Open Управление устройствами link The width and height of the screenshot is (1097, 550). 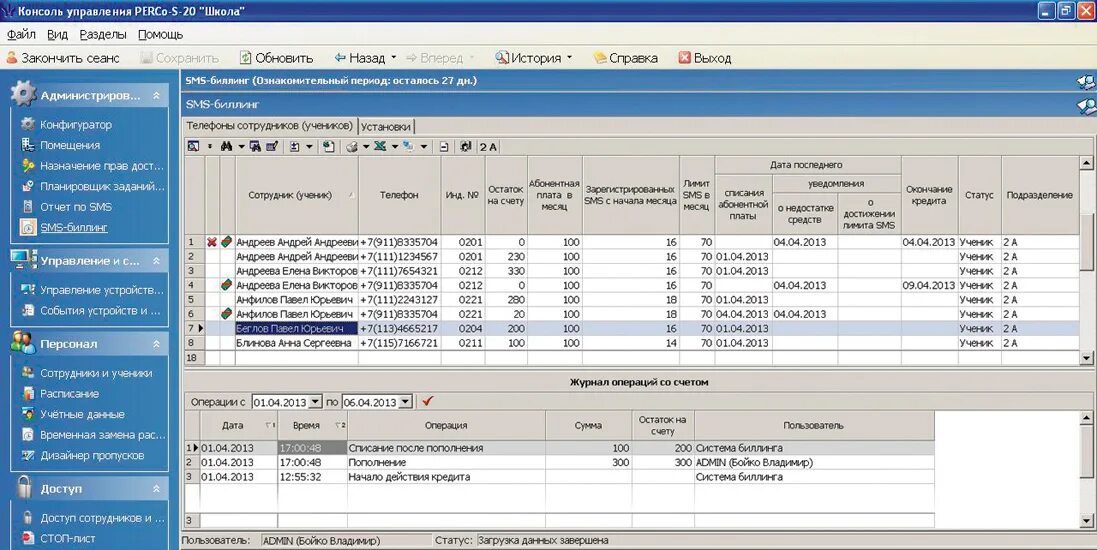(x=101, y=290)
